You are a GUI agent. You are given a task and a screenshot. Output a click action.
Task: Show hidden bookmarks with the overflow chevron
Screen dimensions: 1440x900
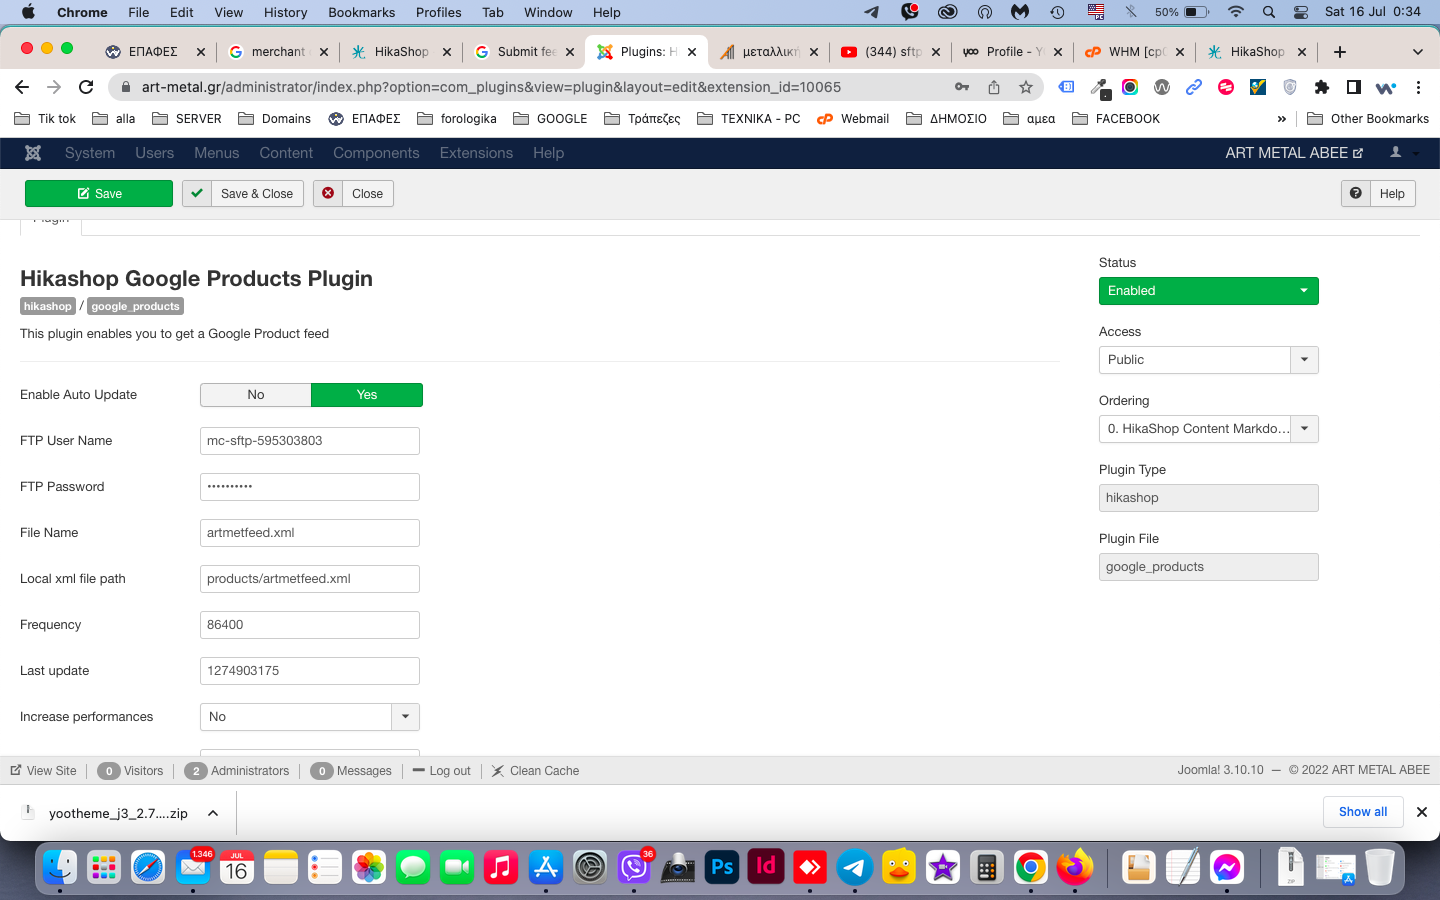point(1282,119)
